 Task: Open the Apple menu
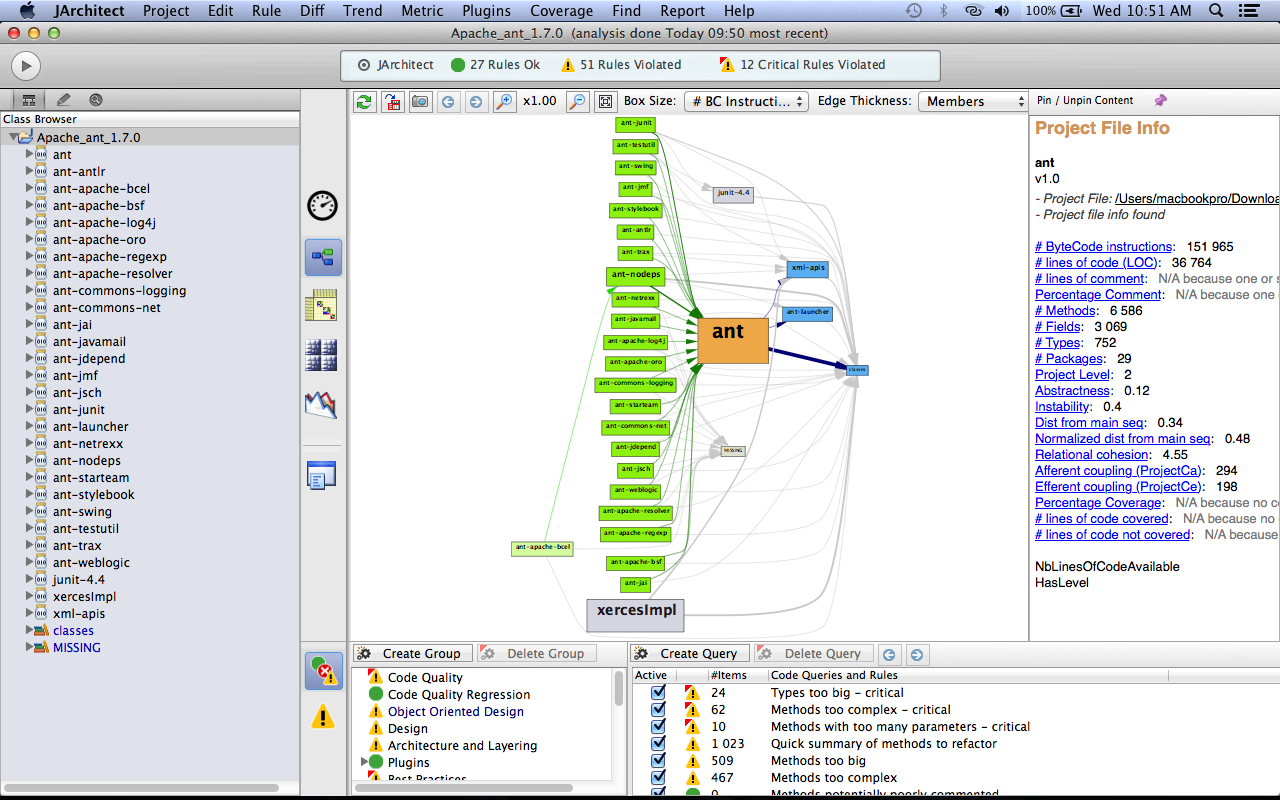coord(27,11)
